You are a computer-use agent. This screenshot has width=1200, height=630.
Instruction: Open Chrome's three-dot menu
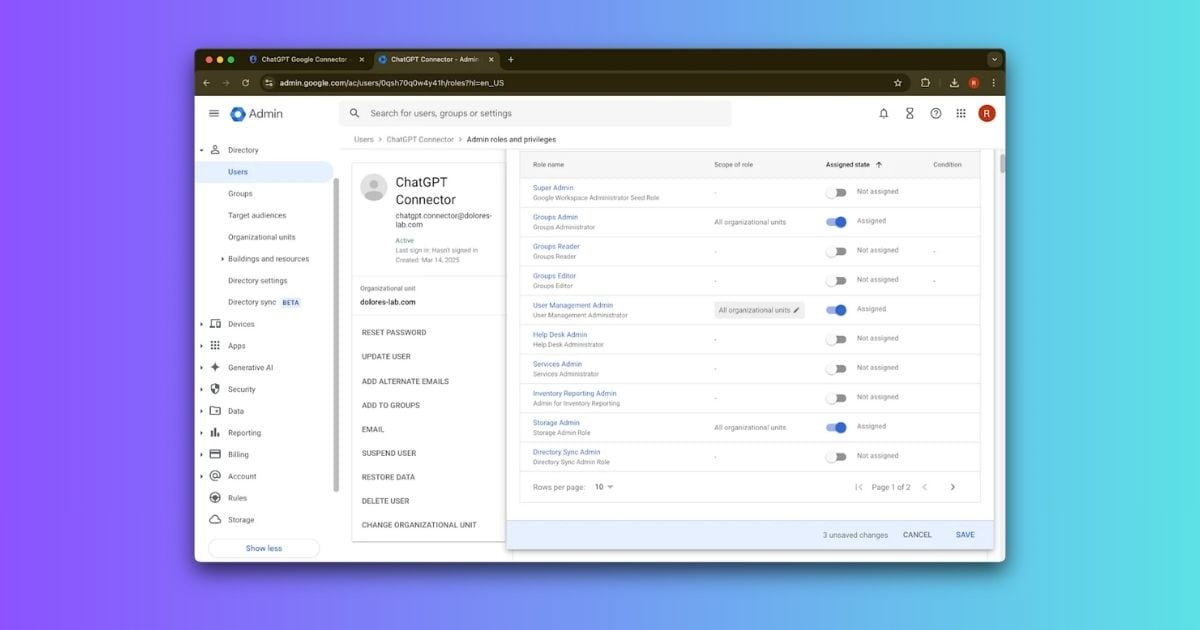click(x=993, y=83)
